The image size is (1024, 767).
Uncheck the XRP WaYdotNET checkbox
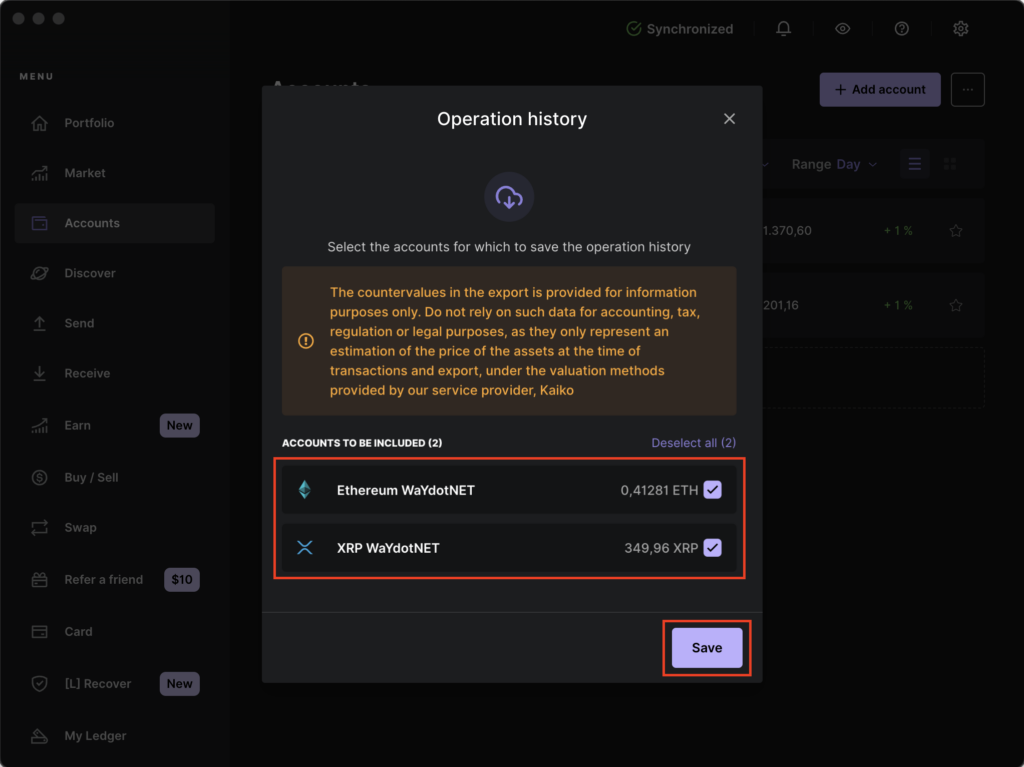point(712,548)
